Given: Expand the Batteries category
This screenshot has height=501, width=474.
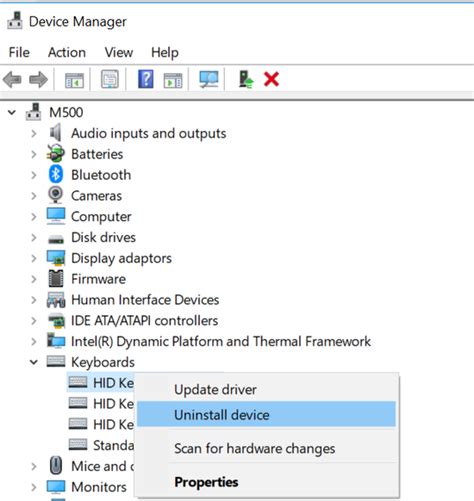Looking at the screenshot, I should point(34,154).
